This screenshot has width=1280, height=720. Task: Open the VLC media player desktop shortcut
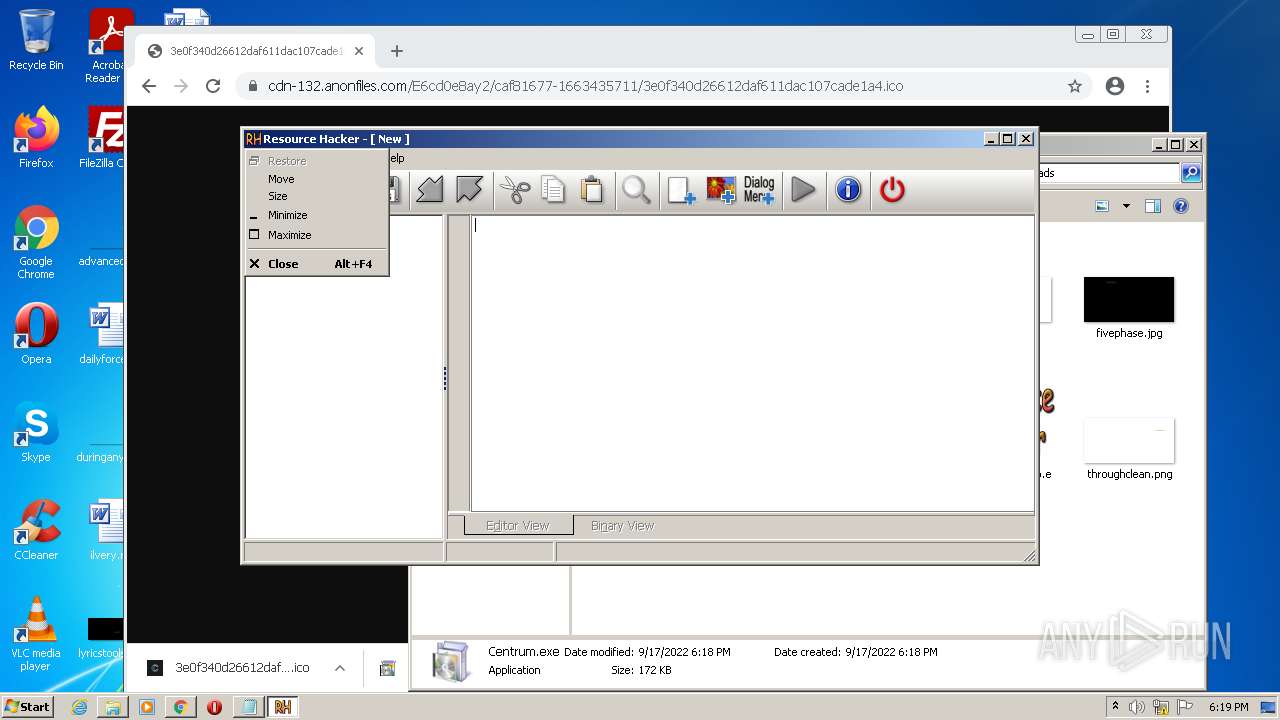coord(36,634)
